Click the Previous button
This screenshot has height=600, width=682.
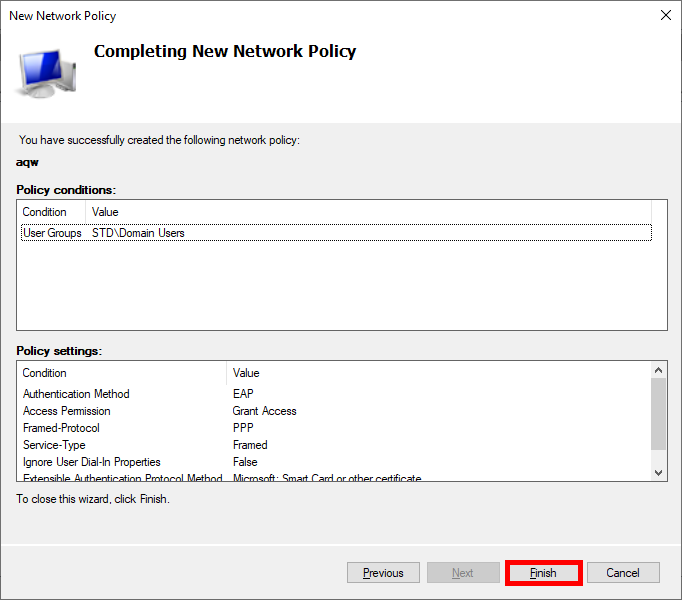(383, 573)
